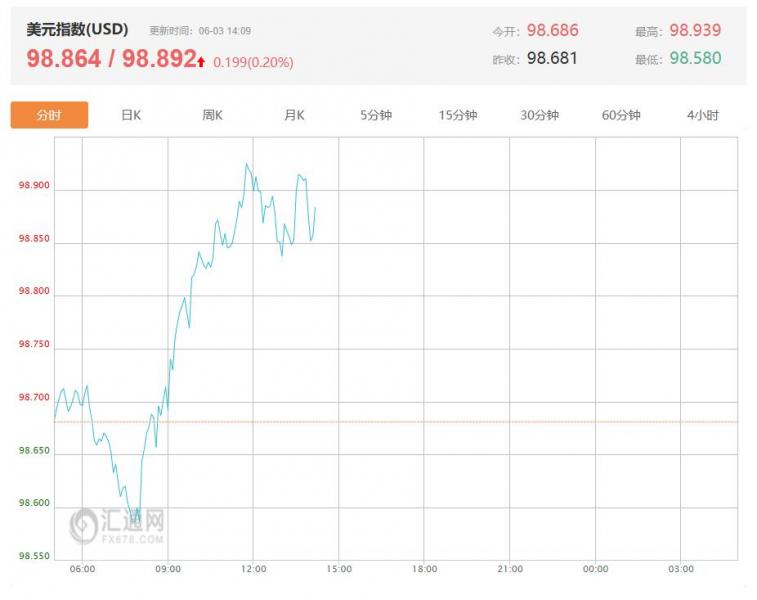The height and width of the screenshot is (600, 757).
Task: Click the 更新时间 06-03 14:09 timestamp
Action: click(x=200, y=31)
